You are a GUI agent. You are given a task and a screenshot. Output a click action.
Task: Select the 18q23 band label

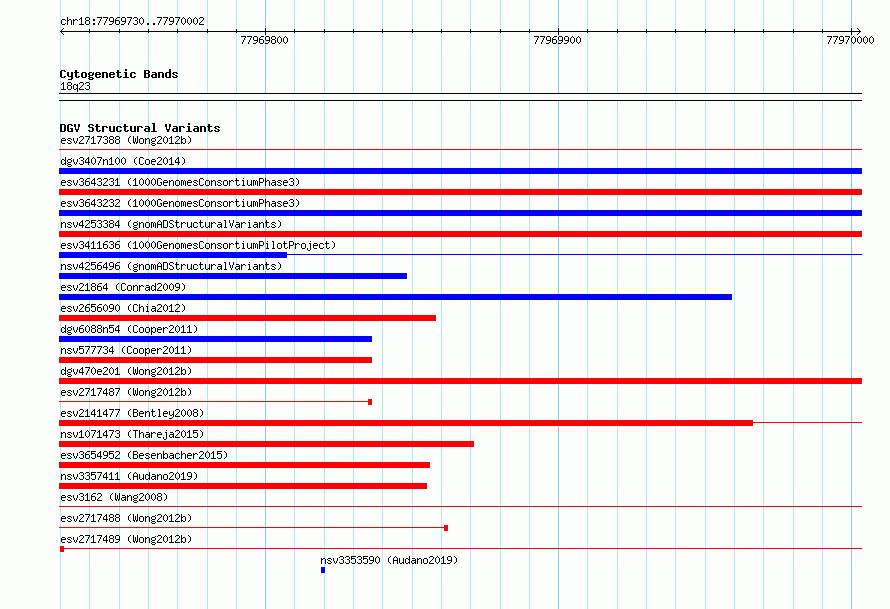pyautogui.click(x=75, y=86)
